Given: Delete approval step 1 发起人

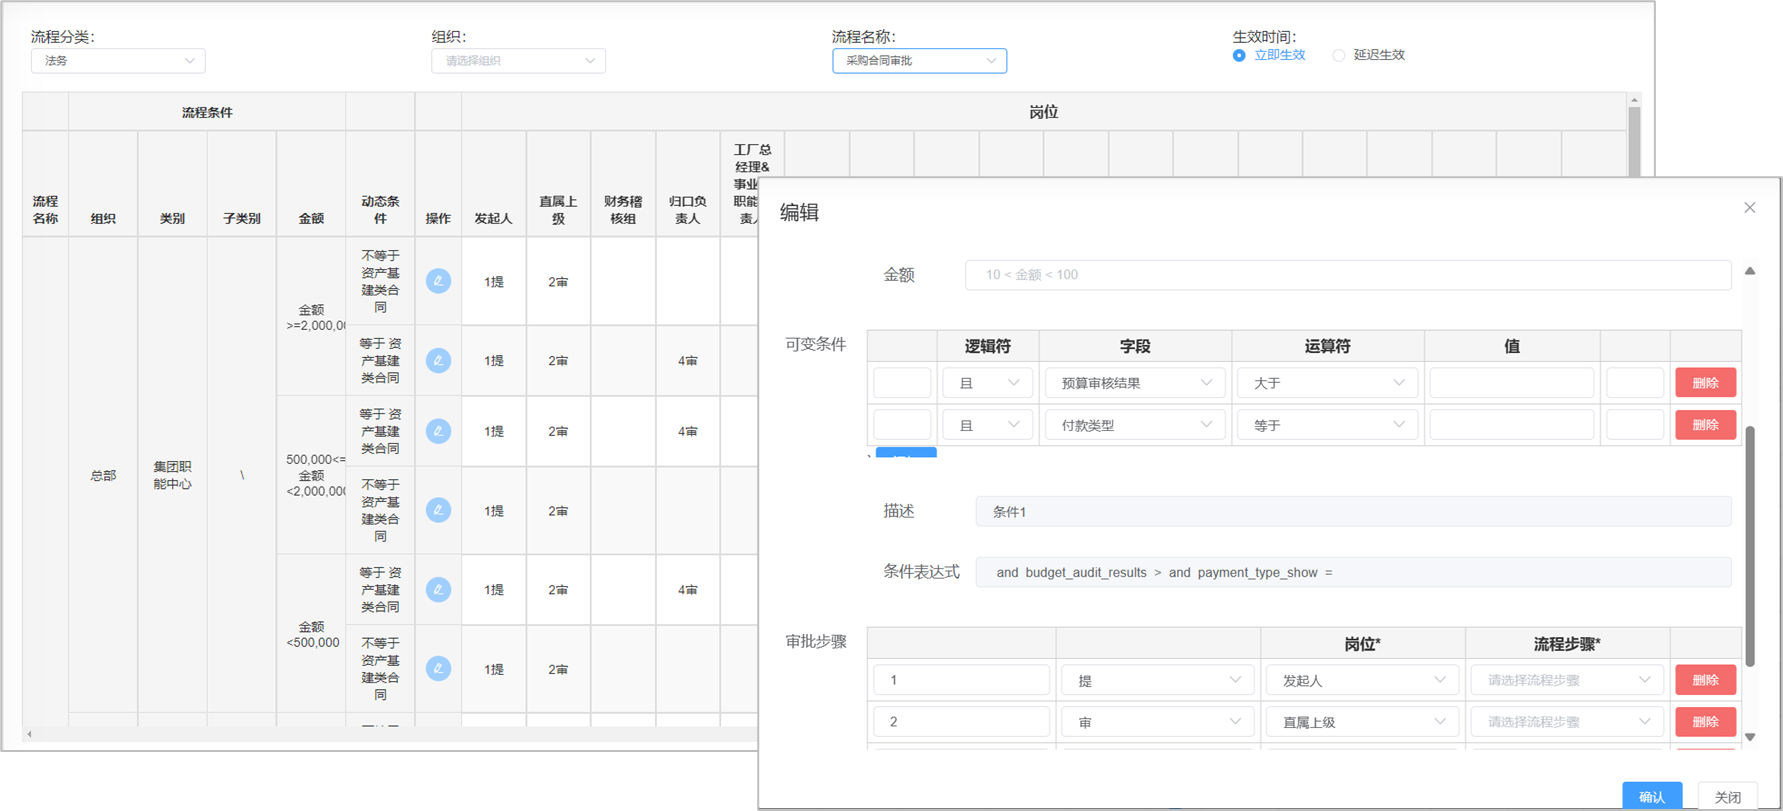Looking at the screenshot, I should click(x=1705, y=680).
